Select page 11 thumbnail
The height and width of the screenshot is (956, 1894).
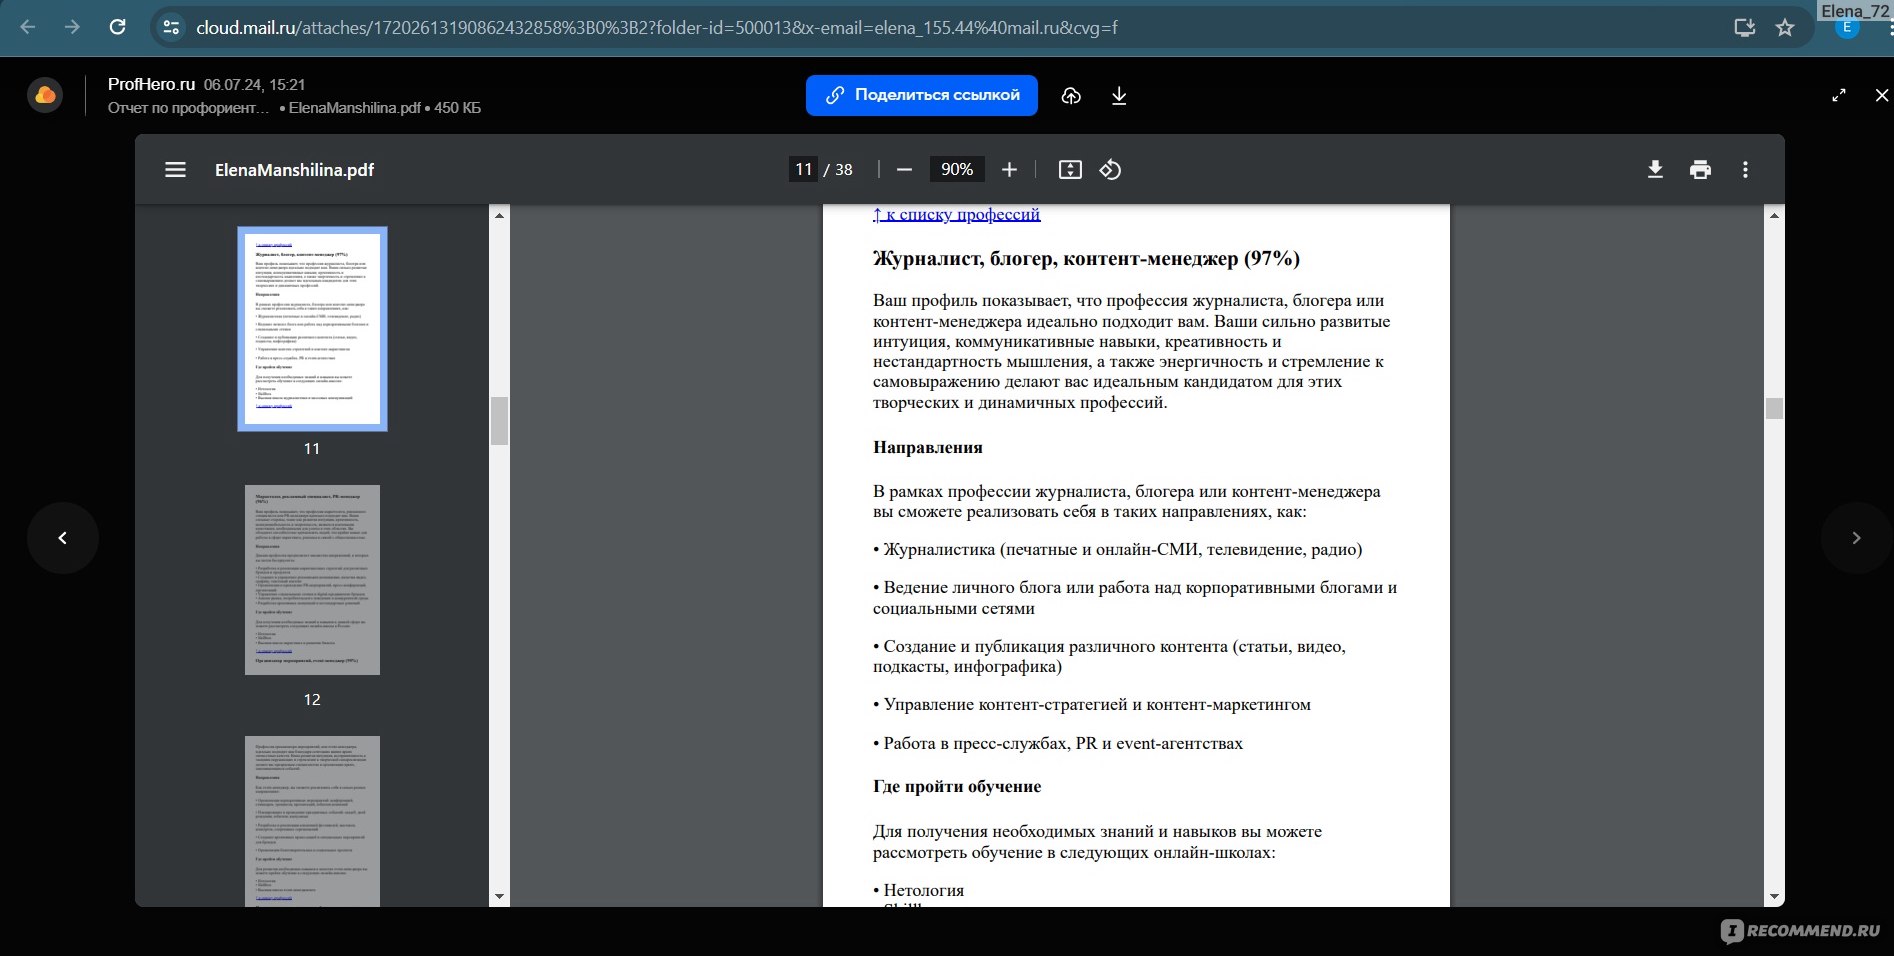[312, 329]
